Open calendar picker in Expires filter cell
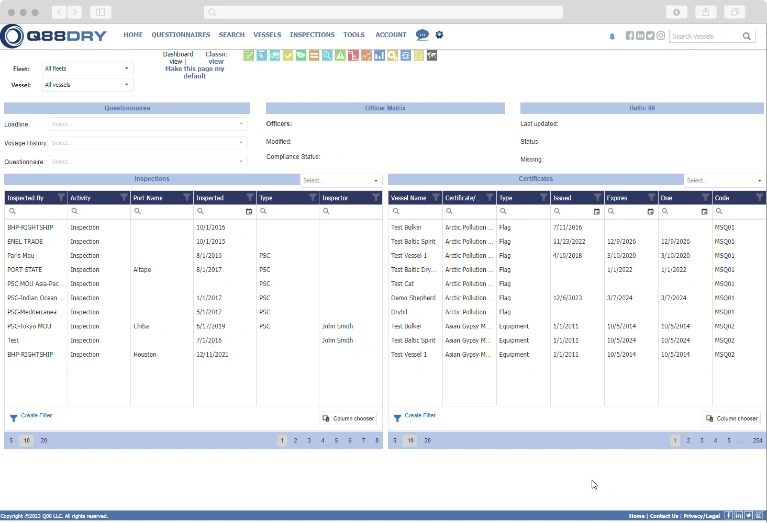The image size is (767, 523). click(x=650, y=212)
